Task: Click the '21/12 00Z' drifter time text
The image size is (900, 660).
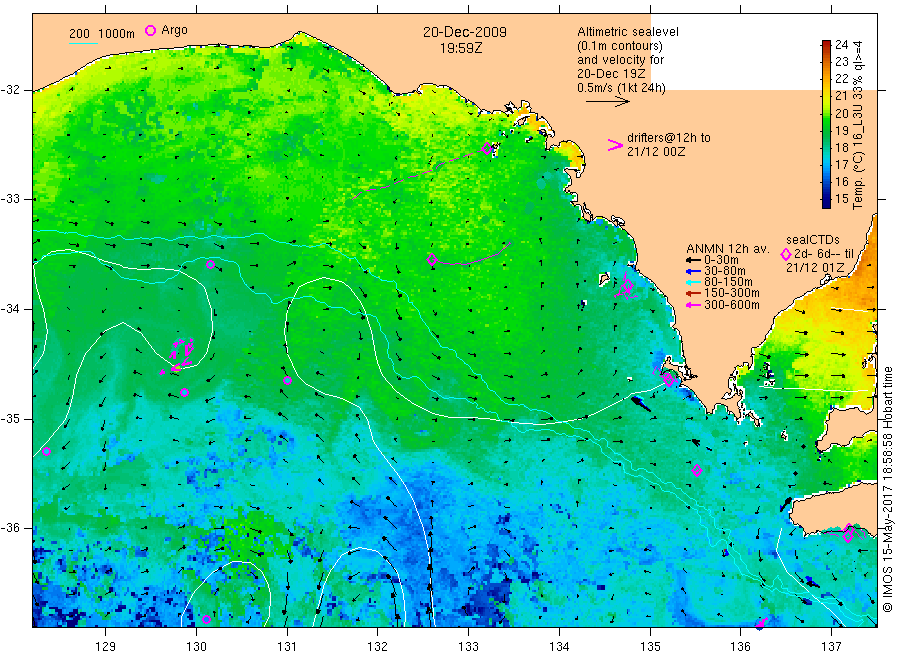Action: pos(656,152)
